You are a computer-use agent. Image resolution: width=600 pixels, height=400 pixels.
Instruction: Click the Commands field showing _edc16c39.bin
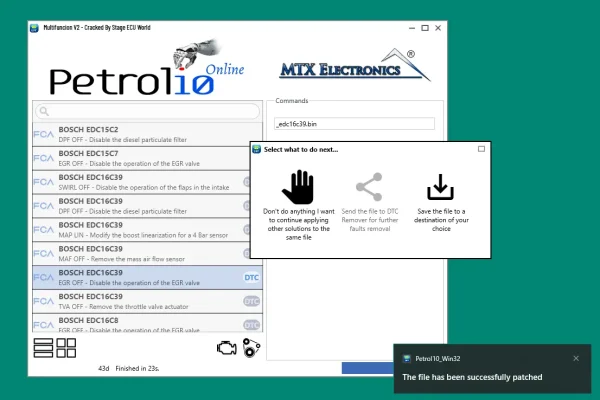354,124
